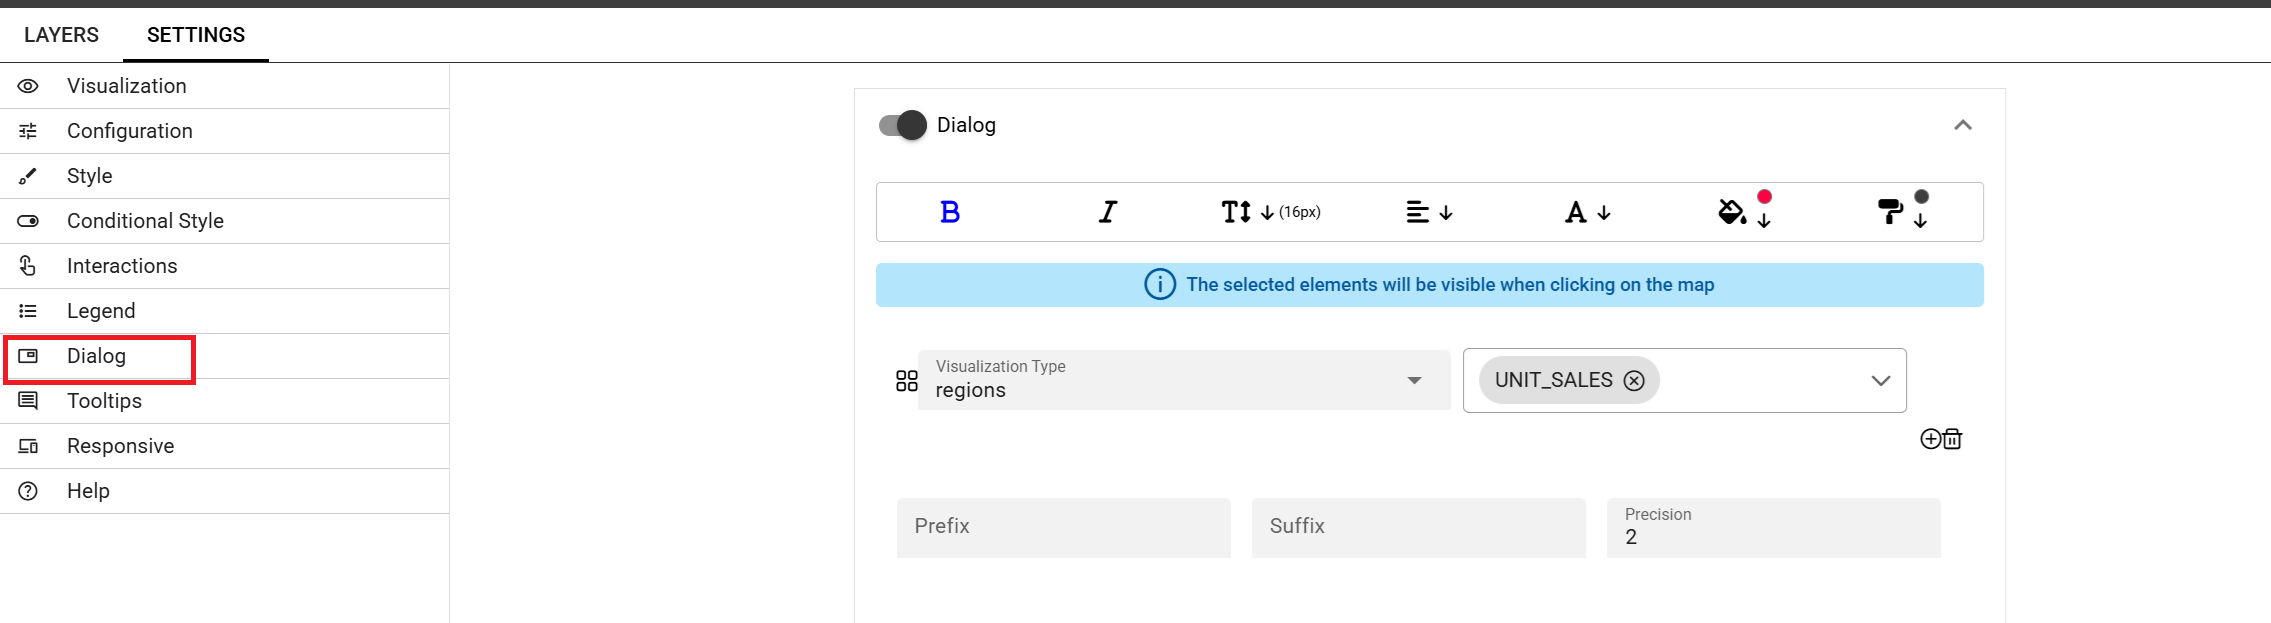Open Conditional Style settings
This screenshot has width=2271, height=623.
[224, 221]
